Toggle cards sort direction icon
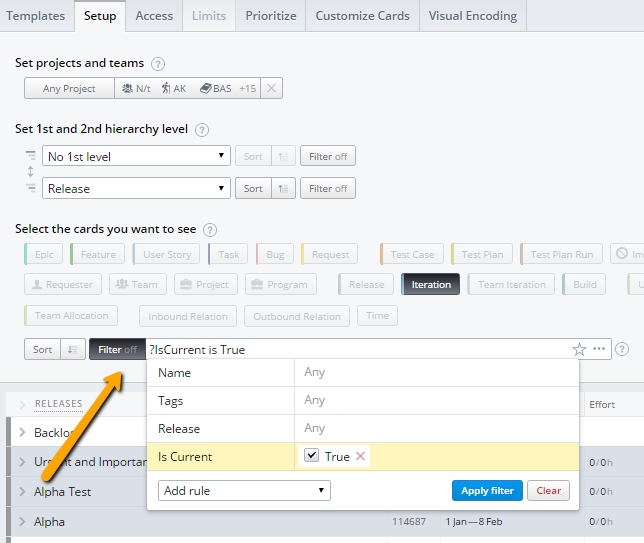This screenshot has height=543, width=644. (x=73, y=349)
